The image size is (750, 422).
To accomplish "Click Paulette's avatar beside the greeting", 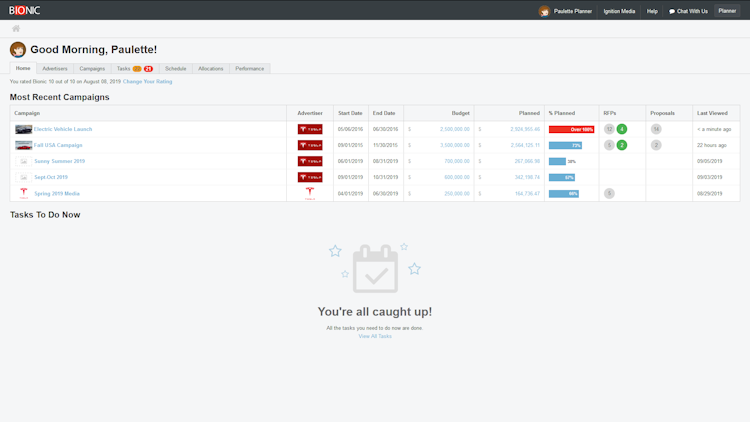I will pyautogui.click(x=18, y=50).
